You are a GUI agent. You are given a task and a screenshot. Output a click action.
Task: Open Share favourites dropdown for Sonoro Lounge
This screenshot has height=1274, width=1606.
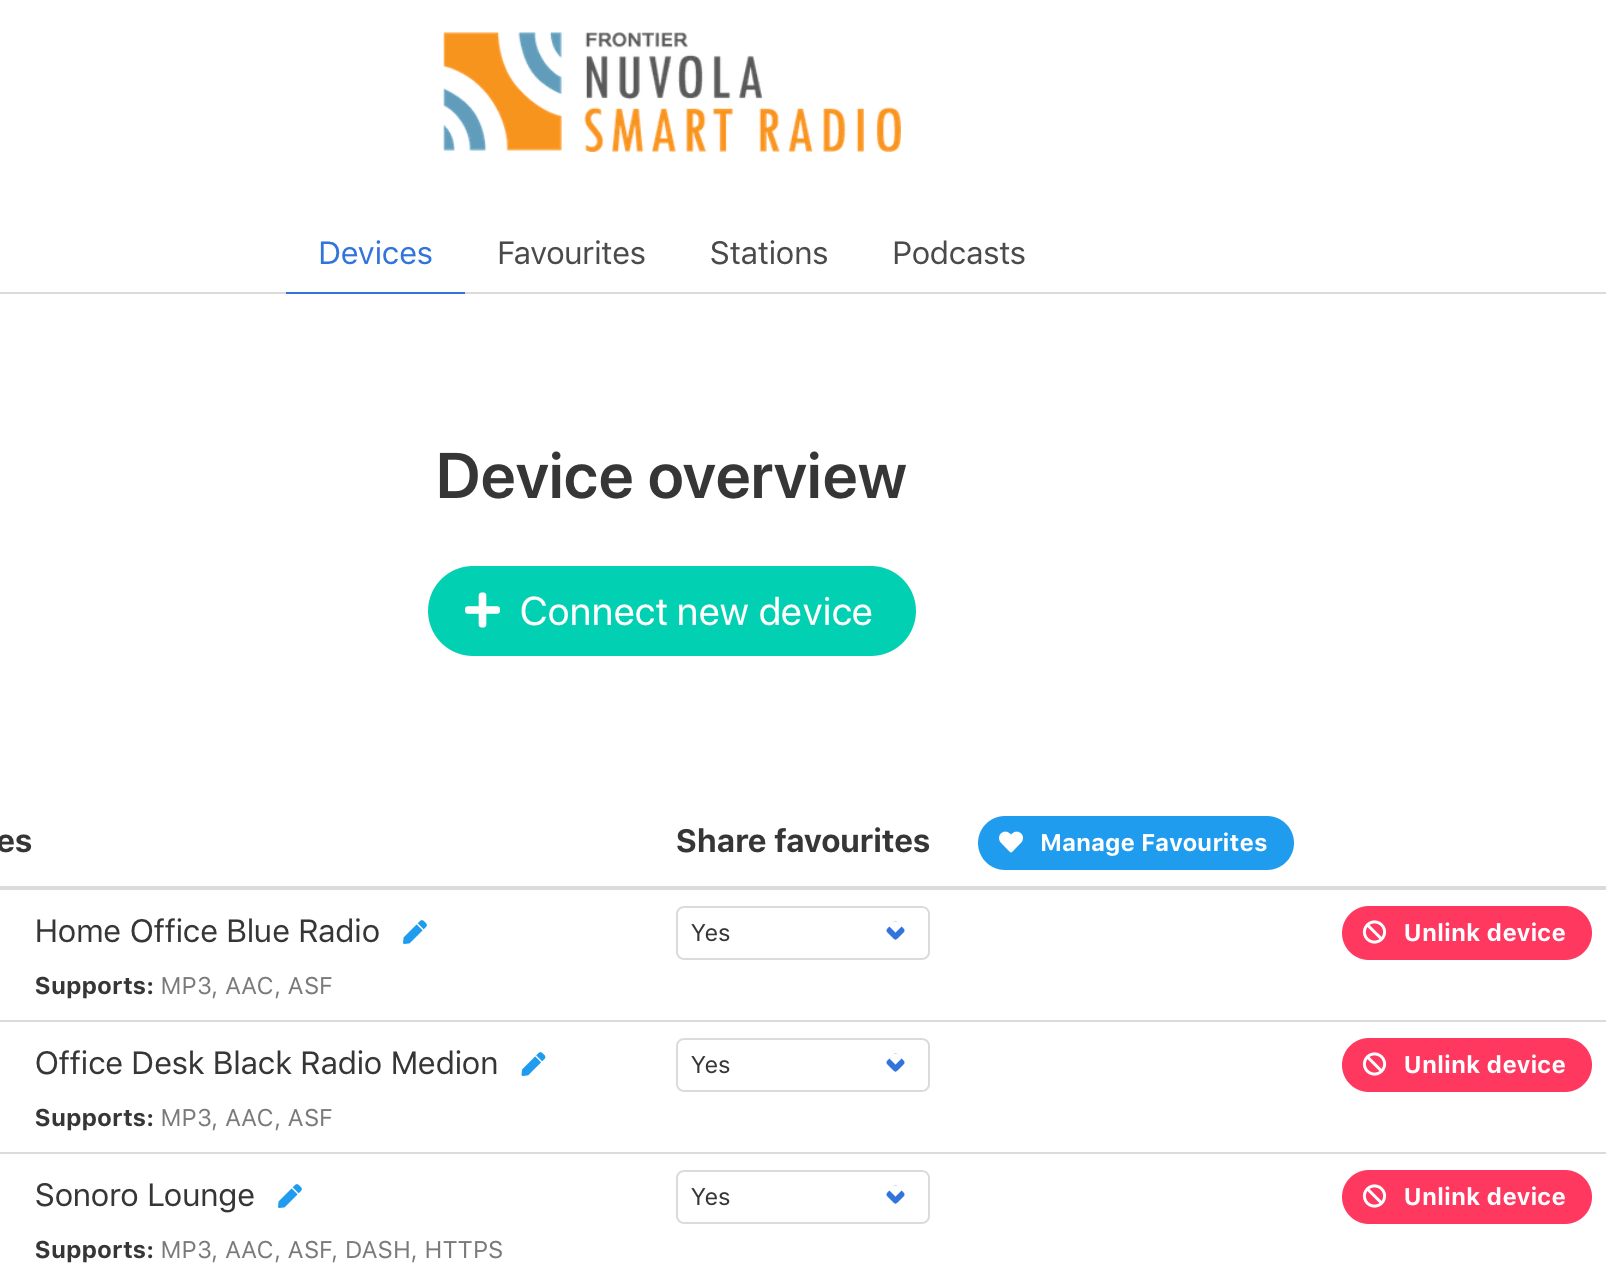click(803, 1197)
